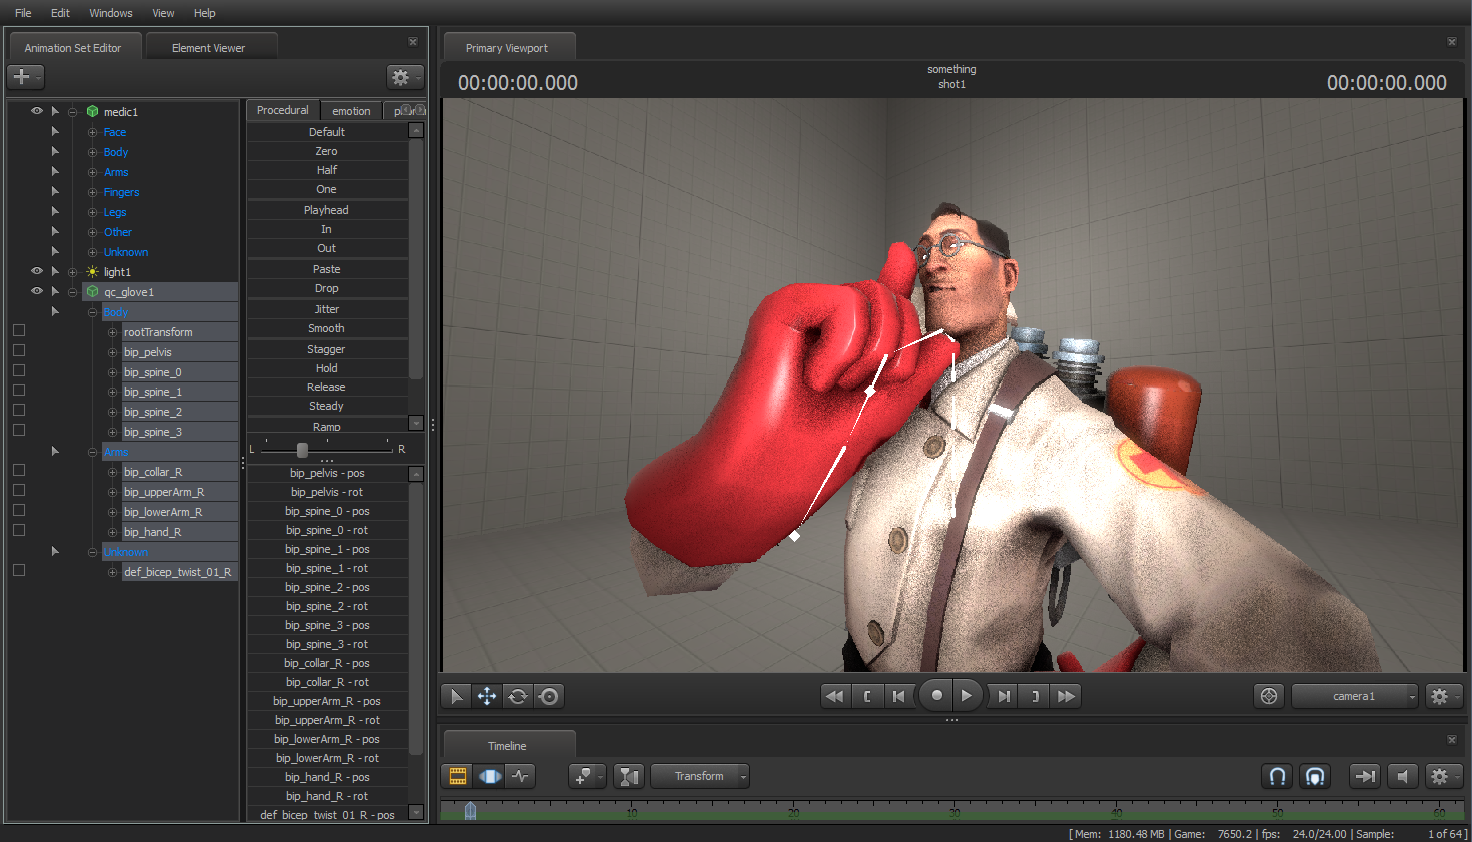Switch to Graph Editor mode in timeline
Viewport: 1472px width, 842px height.
pos(520,776)
